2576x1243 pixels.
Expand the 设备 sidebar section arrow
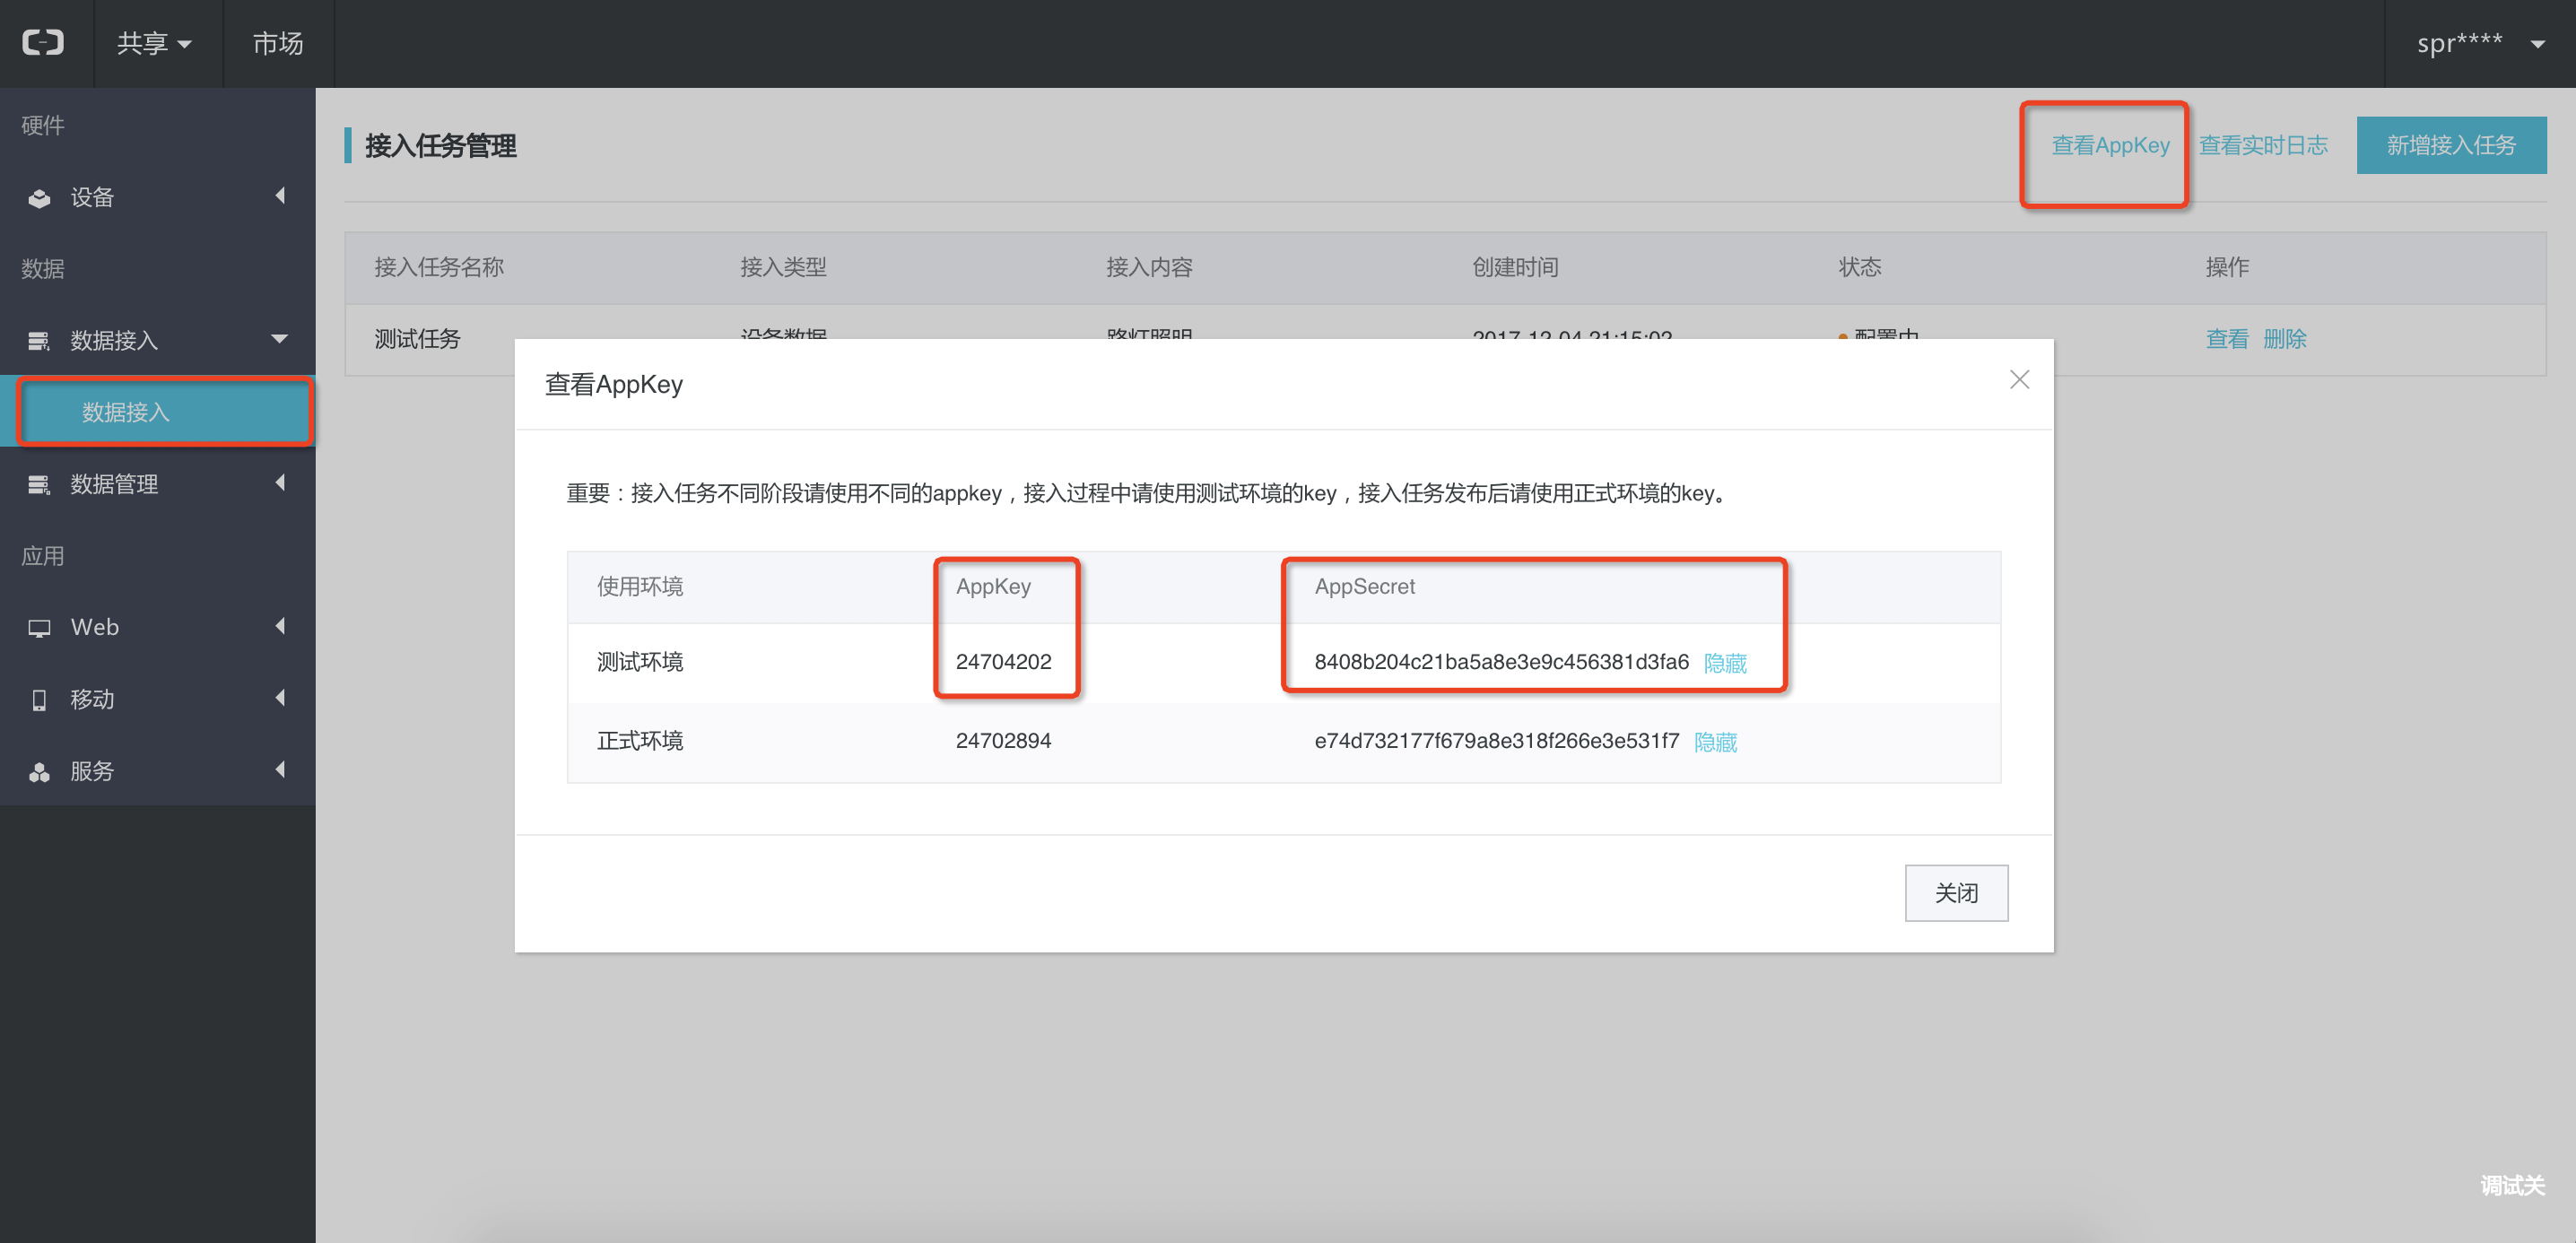pos(281,196)
